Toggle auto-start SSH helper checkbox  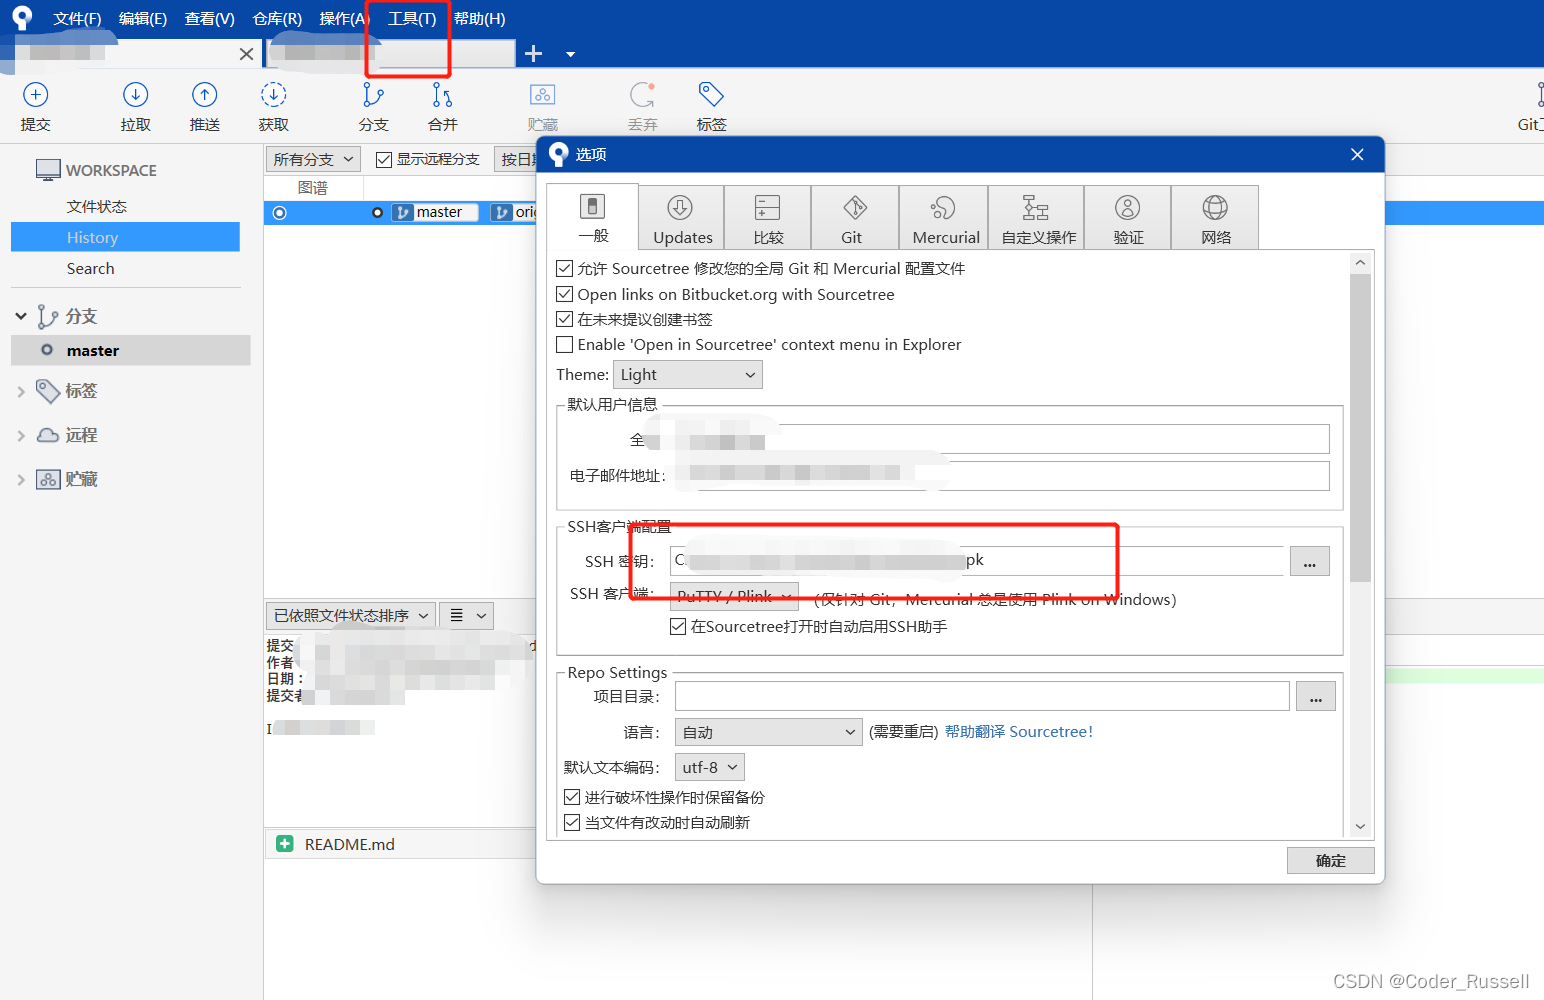[x=678, y=626]
